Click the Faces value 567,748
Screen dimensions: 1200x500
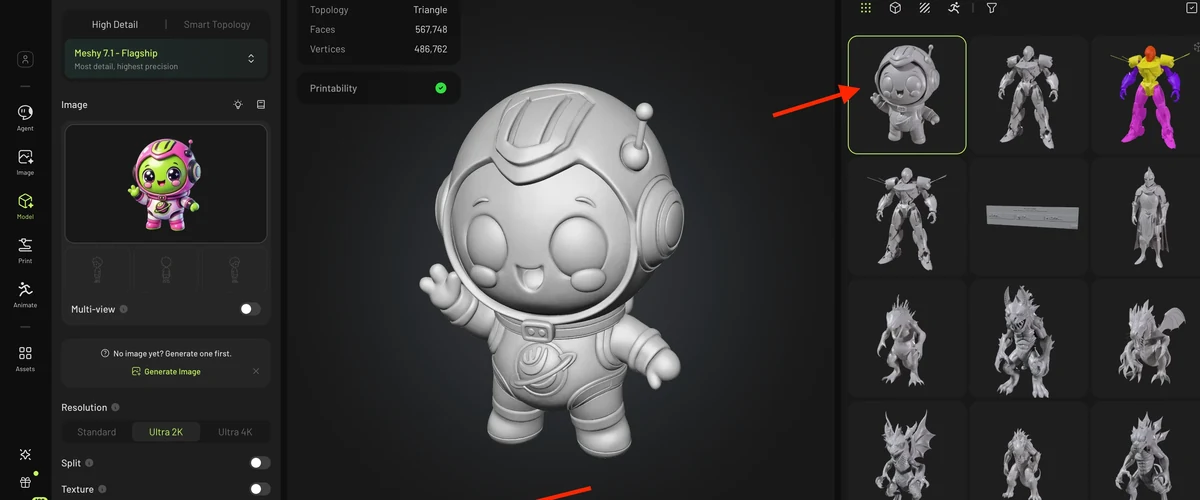click(431, 29)
